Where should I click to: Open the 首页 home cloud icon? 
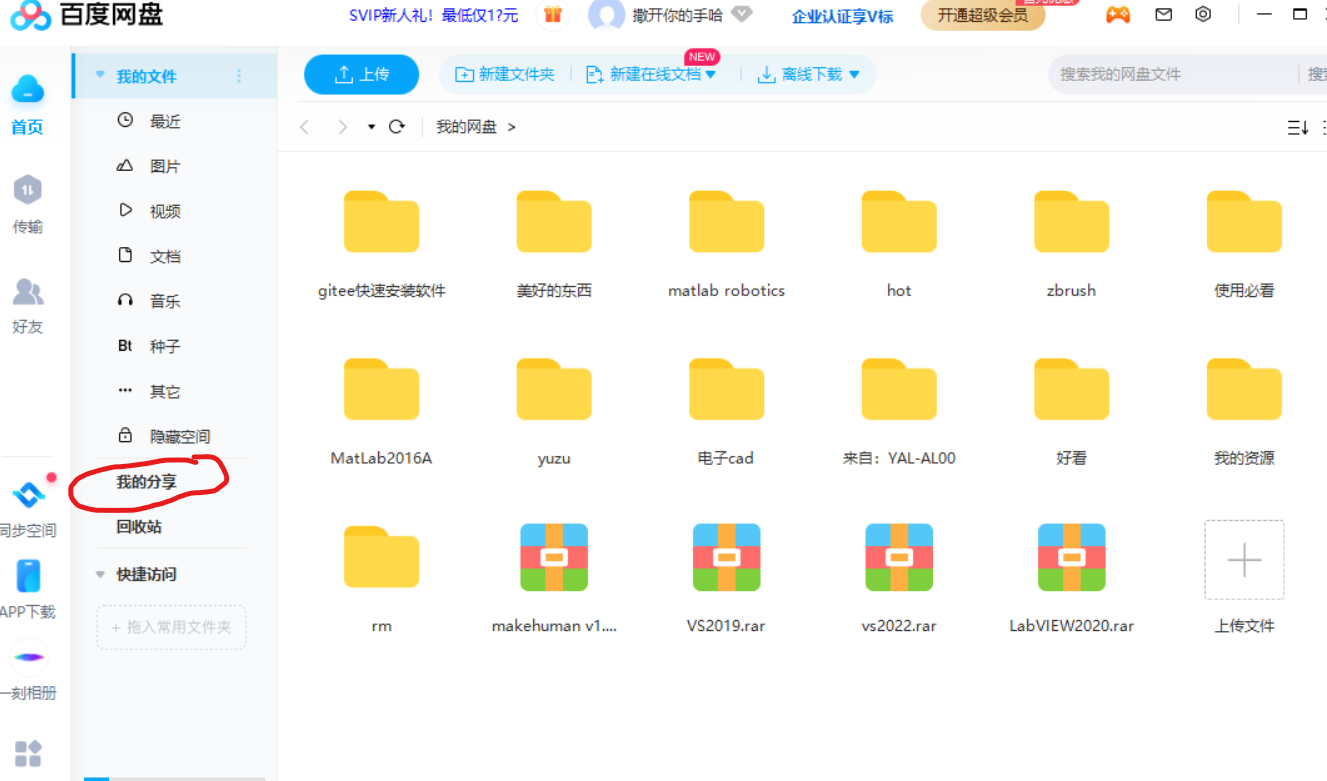(27, 89)
